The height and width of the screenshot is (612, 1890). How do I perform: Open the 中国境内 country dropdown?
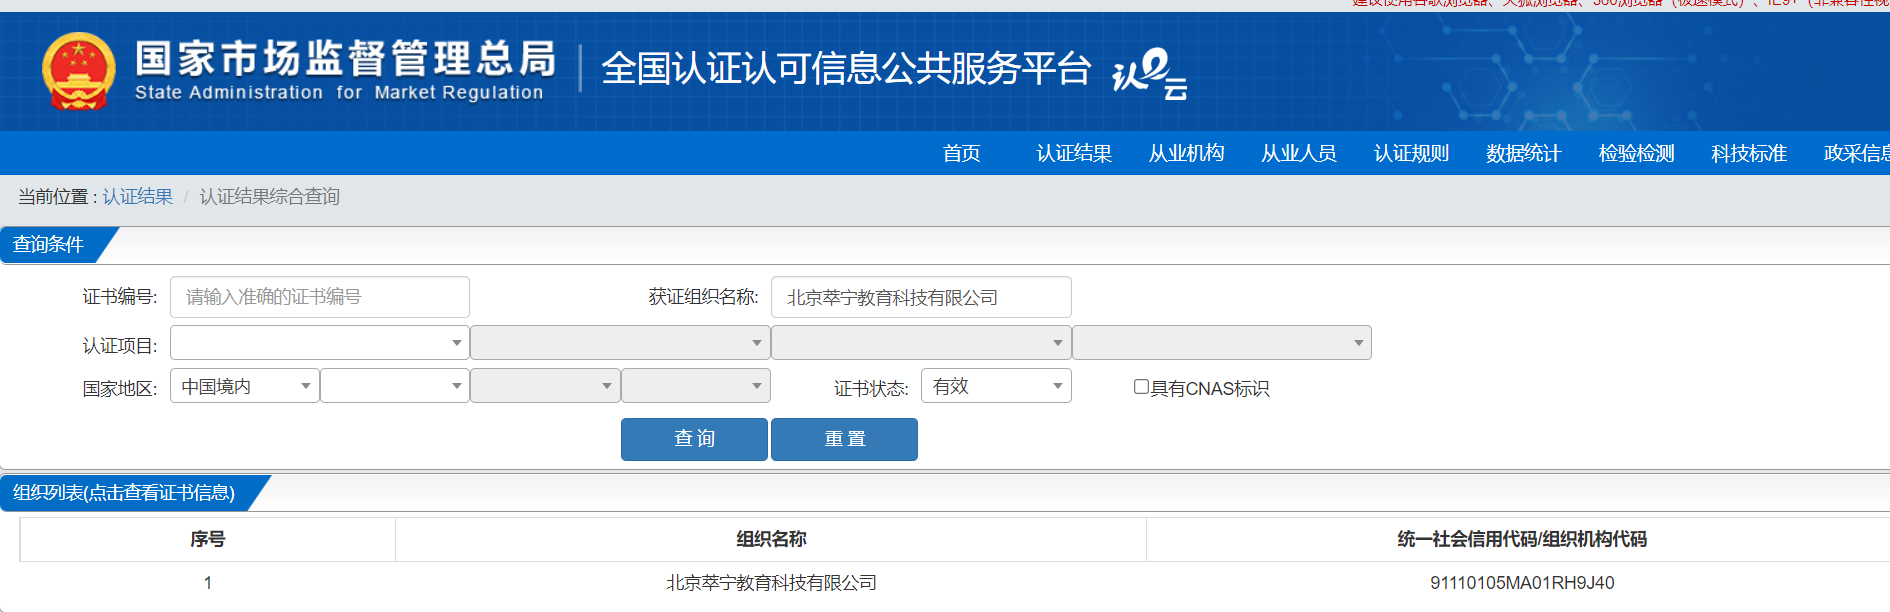point(245,386)
